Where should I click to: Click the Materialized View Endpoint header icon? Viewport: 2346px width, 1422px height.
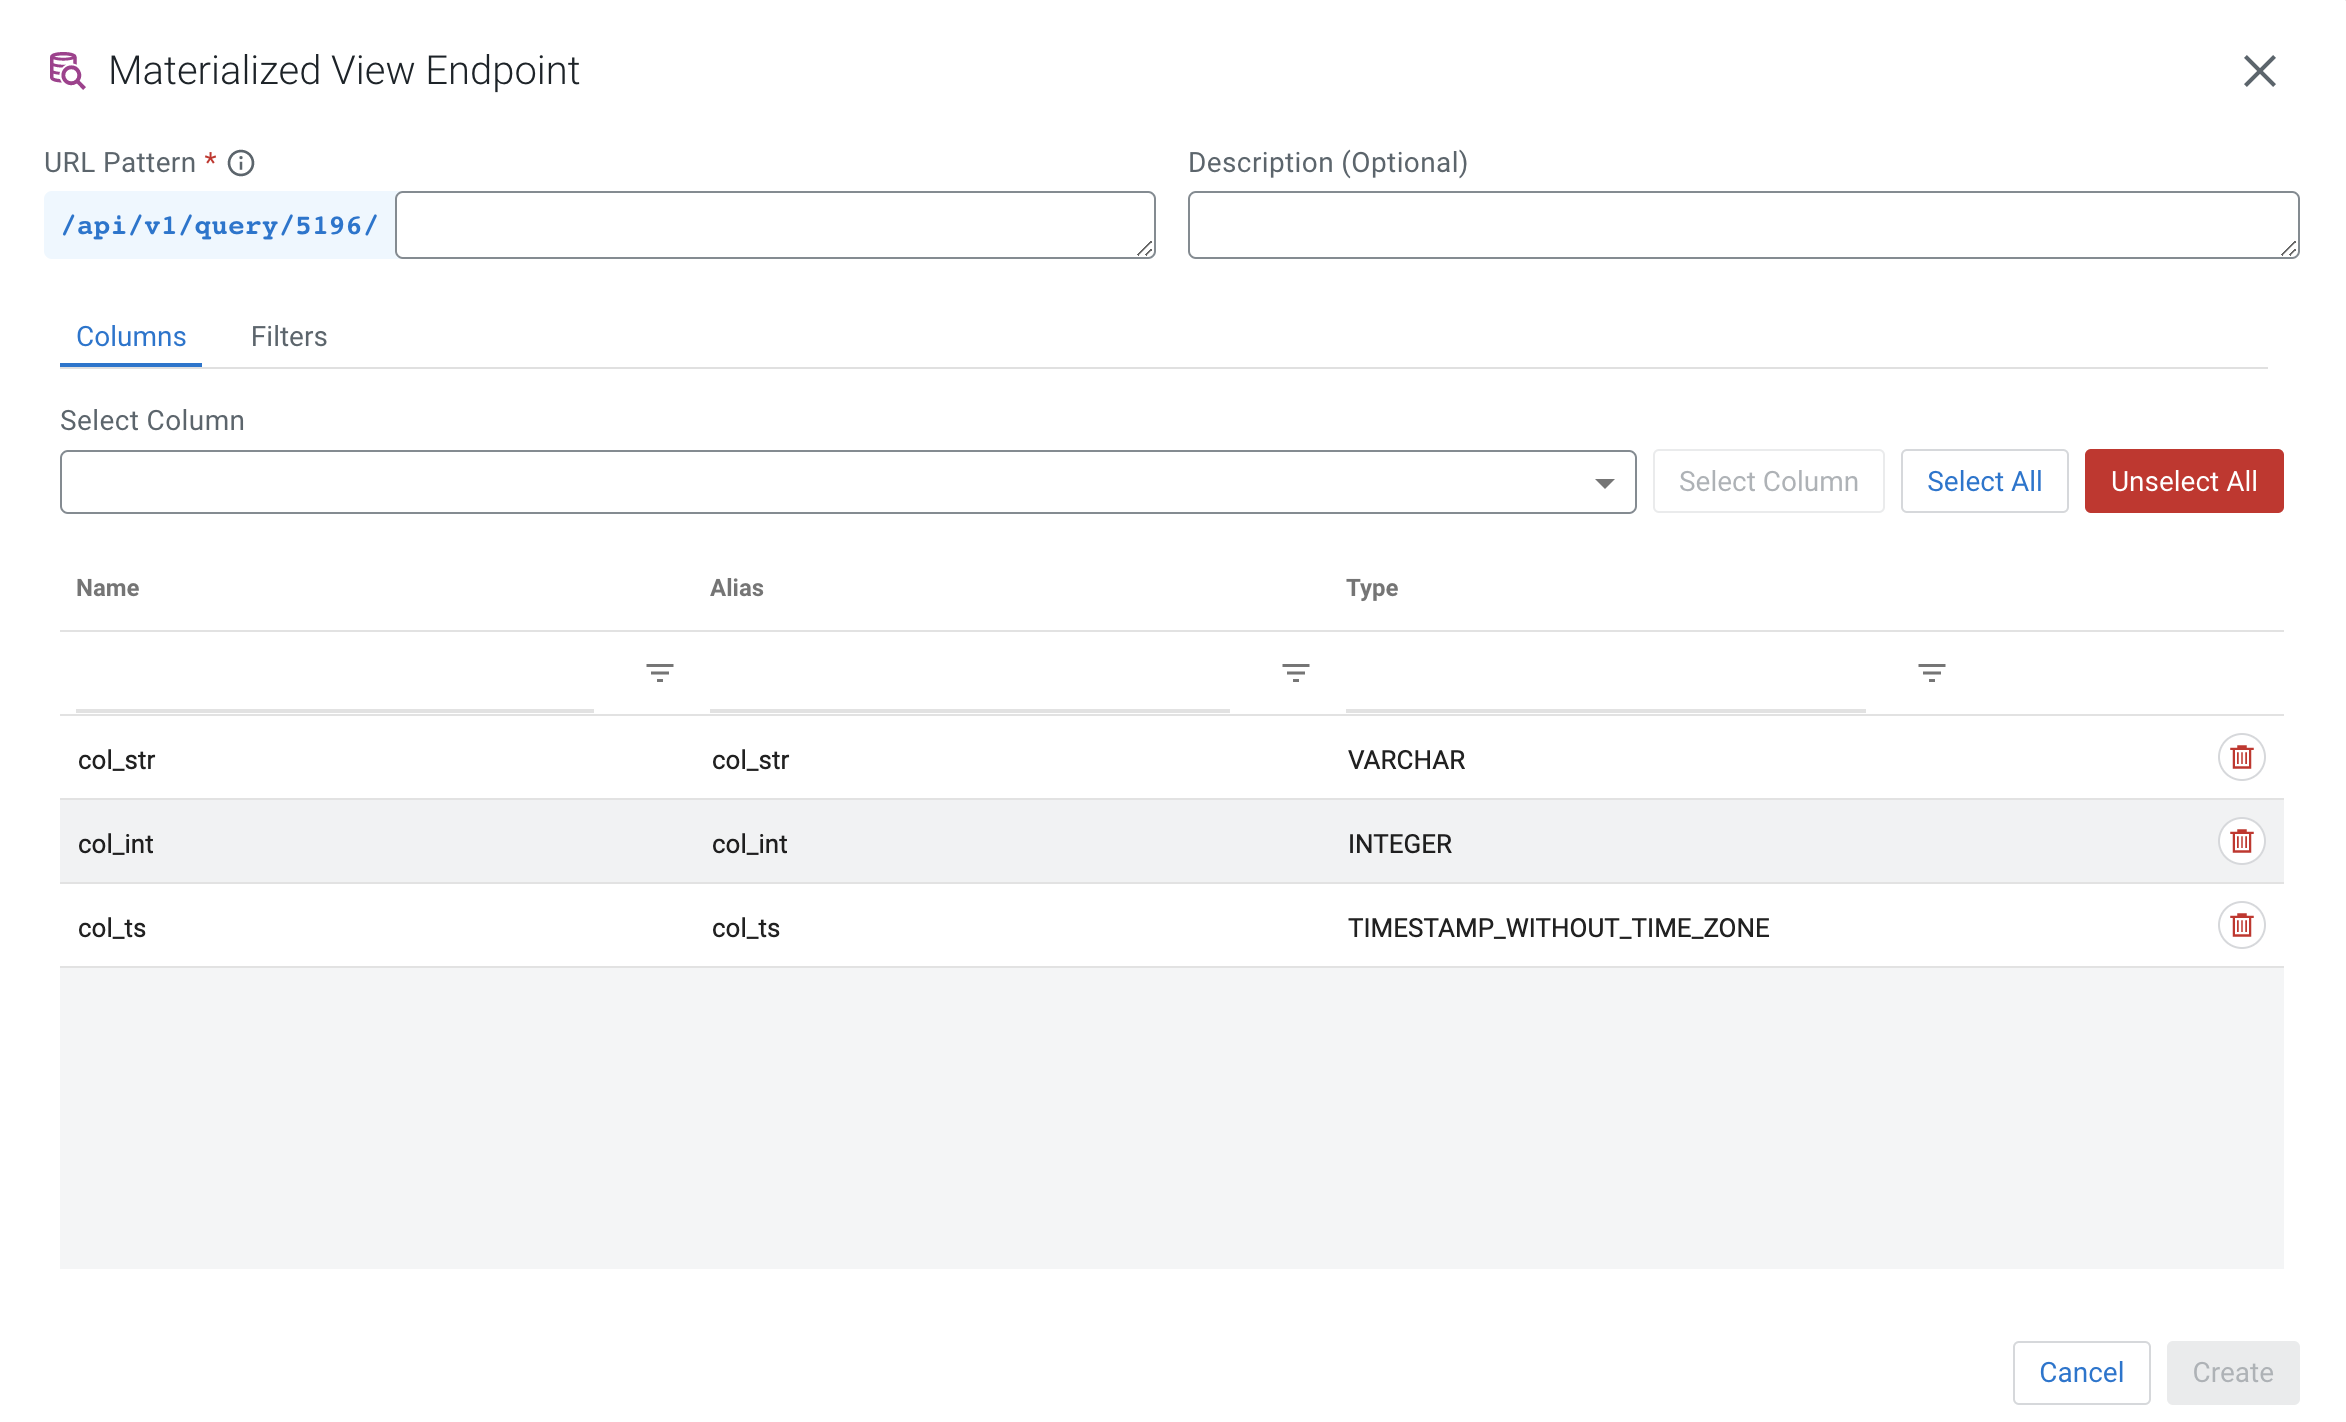click(67, 71)
